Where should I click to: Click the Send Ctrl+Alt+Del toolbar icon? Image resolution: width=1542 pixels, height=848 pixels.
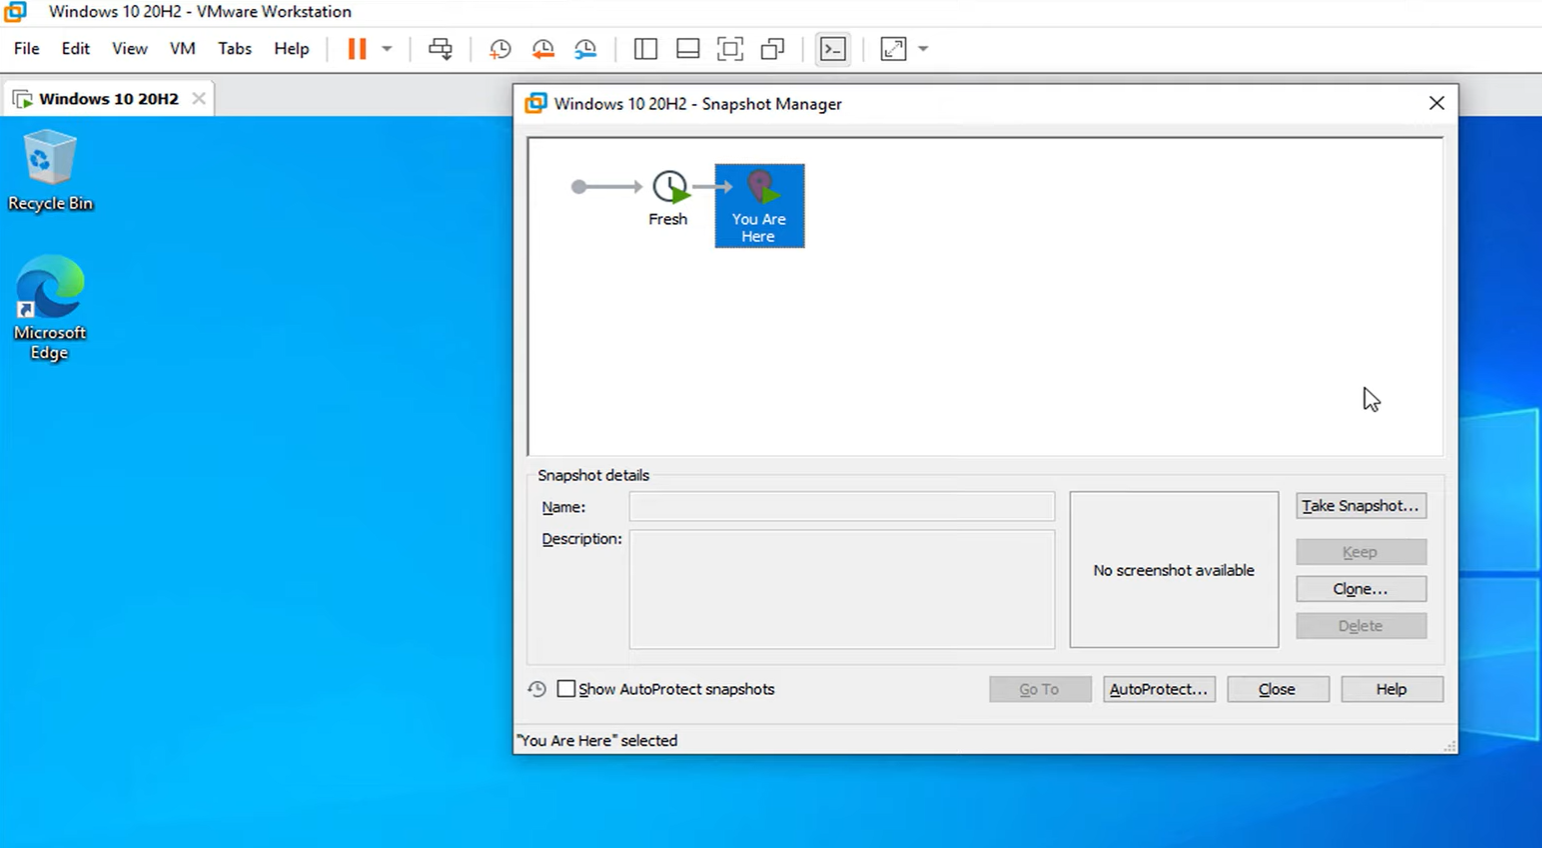[x=440, y=49]
